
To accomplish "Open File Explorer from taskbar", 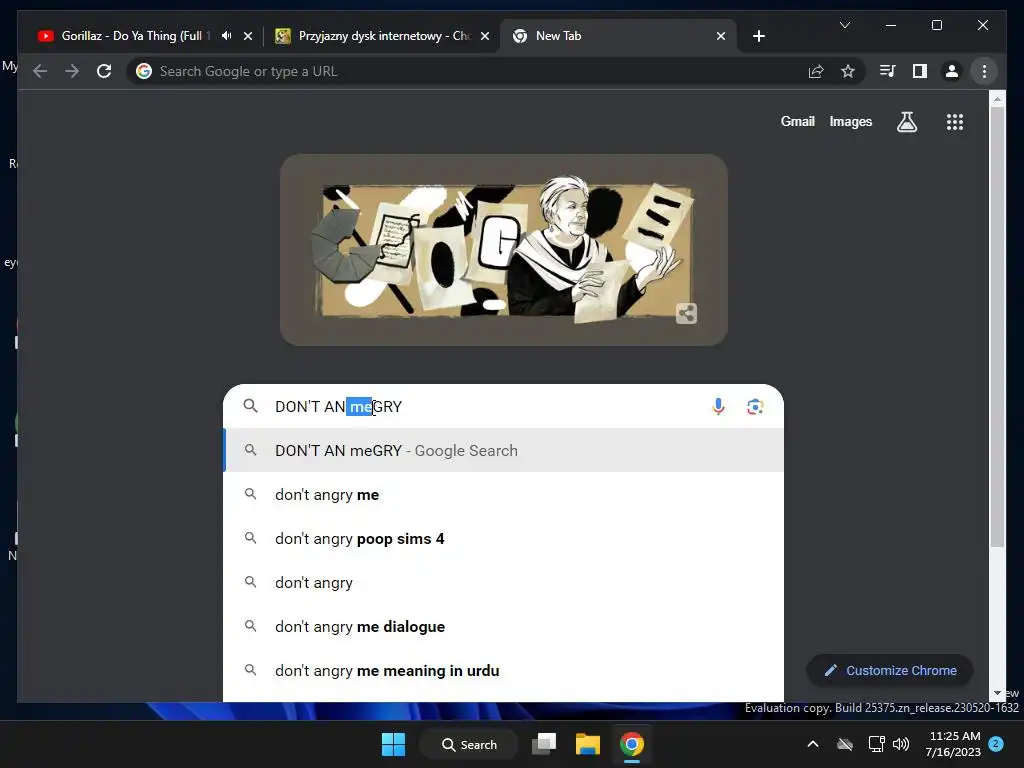I will click(x=588, y=744).
